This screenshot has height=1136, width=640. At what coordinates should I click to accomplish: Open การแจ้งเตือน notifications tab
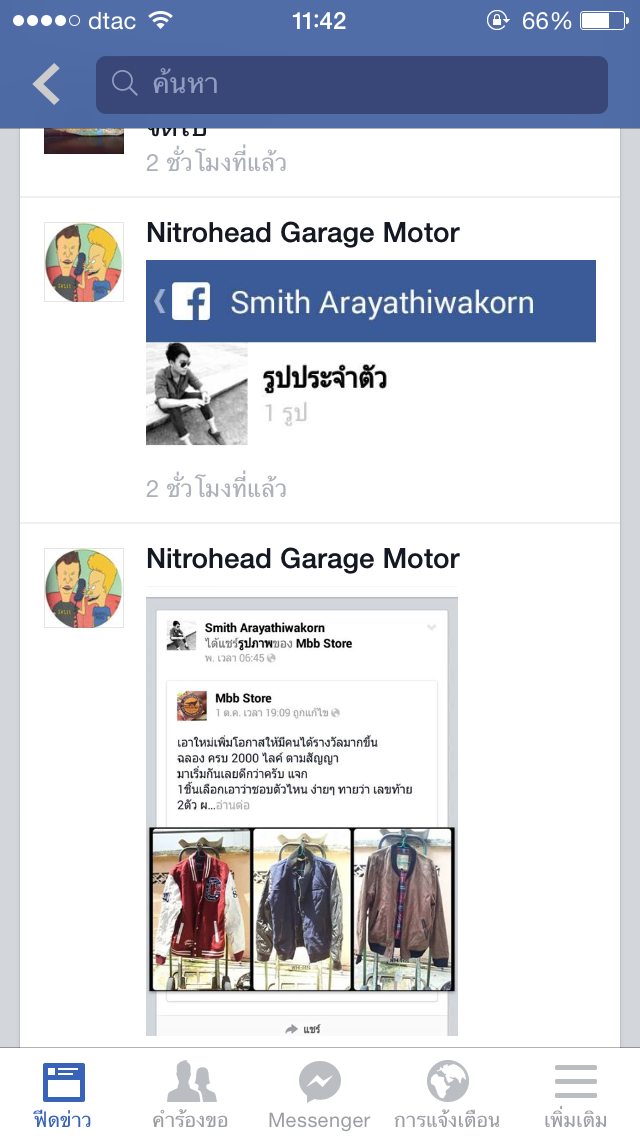[x=447, y=1095]
